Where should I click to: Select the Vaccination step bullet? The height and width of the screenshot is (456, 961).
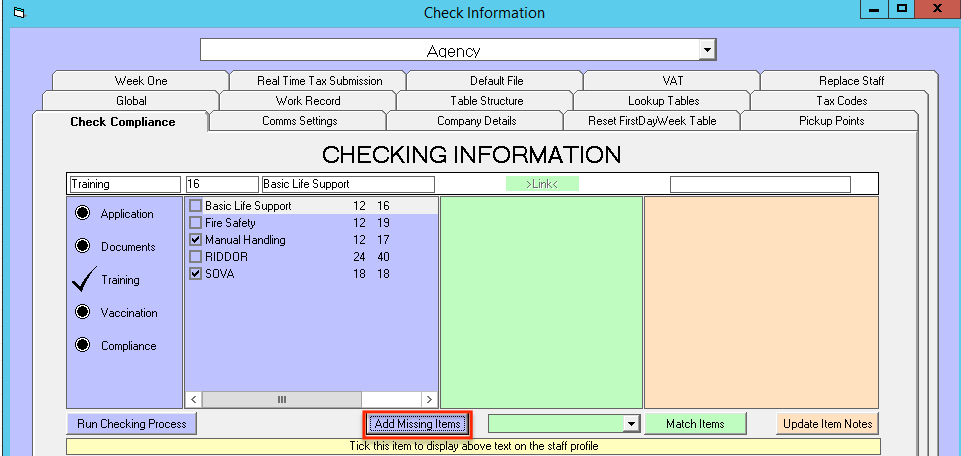[x=83, y=313]
